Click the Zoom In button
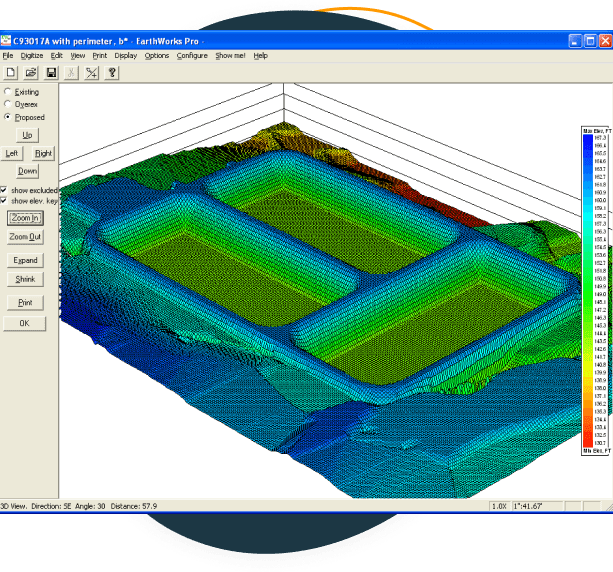The height and width of the screenshot is (572, 613). tap(25, 218)
